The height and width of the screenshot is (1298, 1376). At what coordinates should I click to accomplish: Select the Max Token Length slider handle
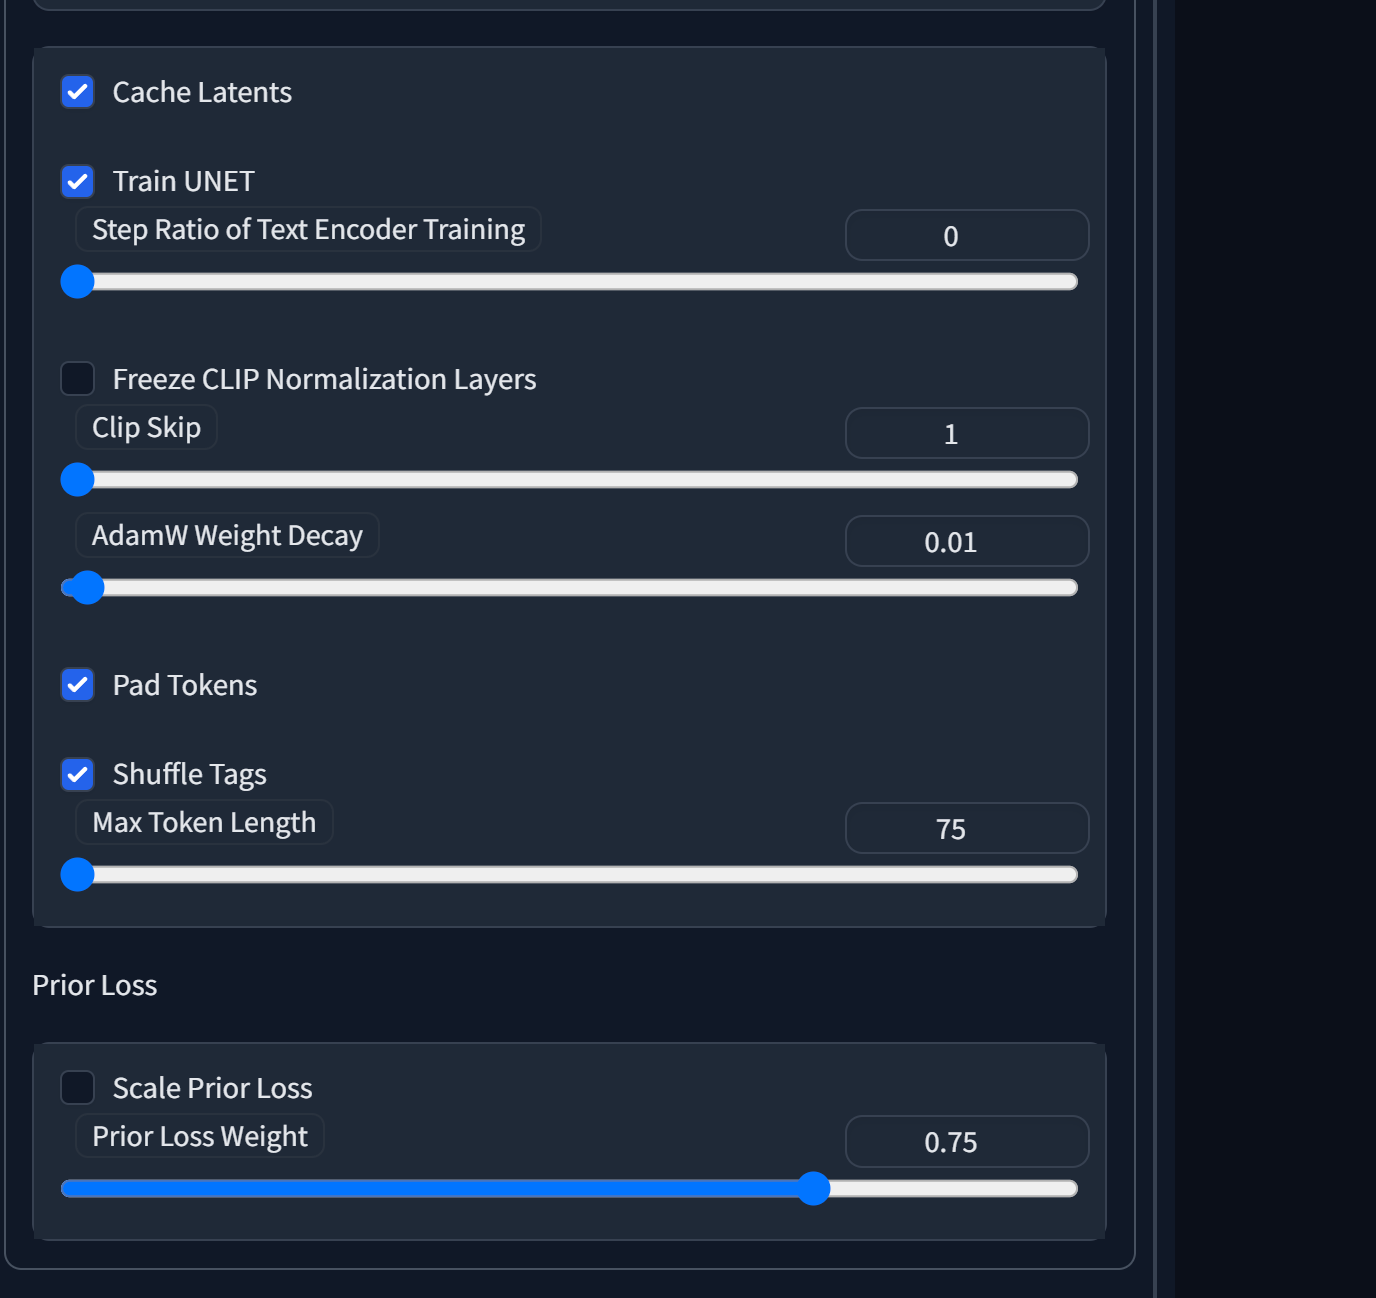tap(78, 875)
